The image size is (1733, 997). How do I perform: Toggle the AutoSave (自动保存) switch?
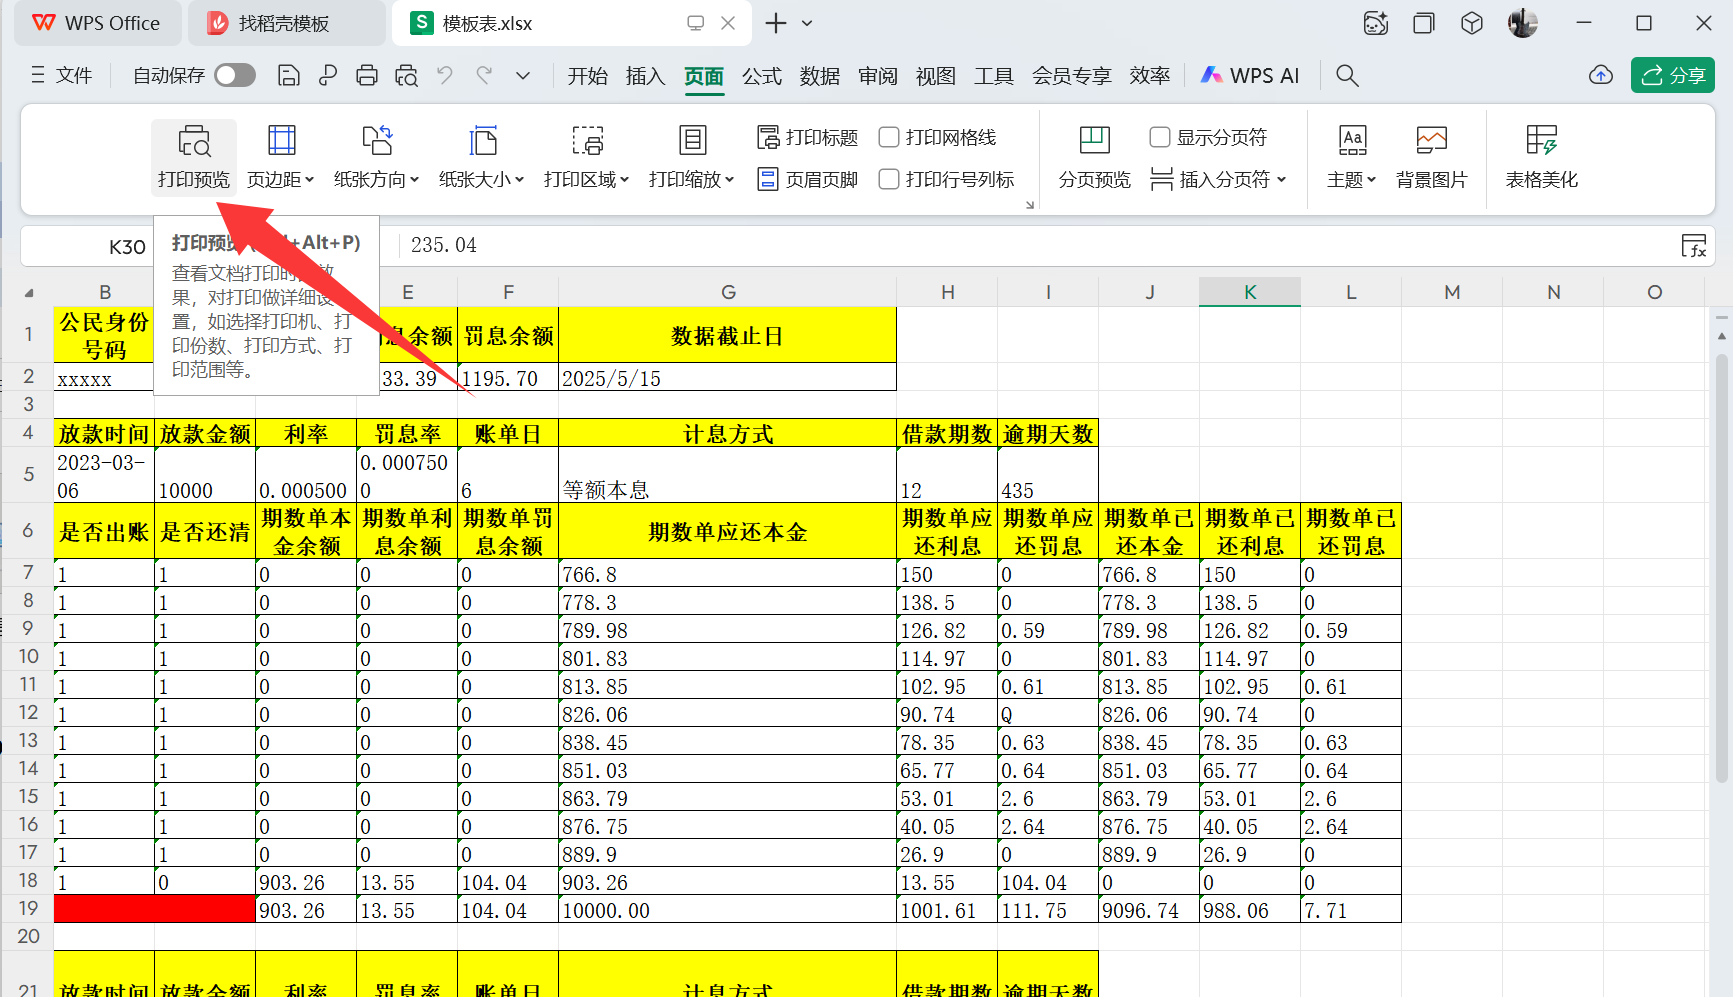coord(235,75)
